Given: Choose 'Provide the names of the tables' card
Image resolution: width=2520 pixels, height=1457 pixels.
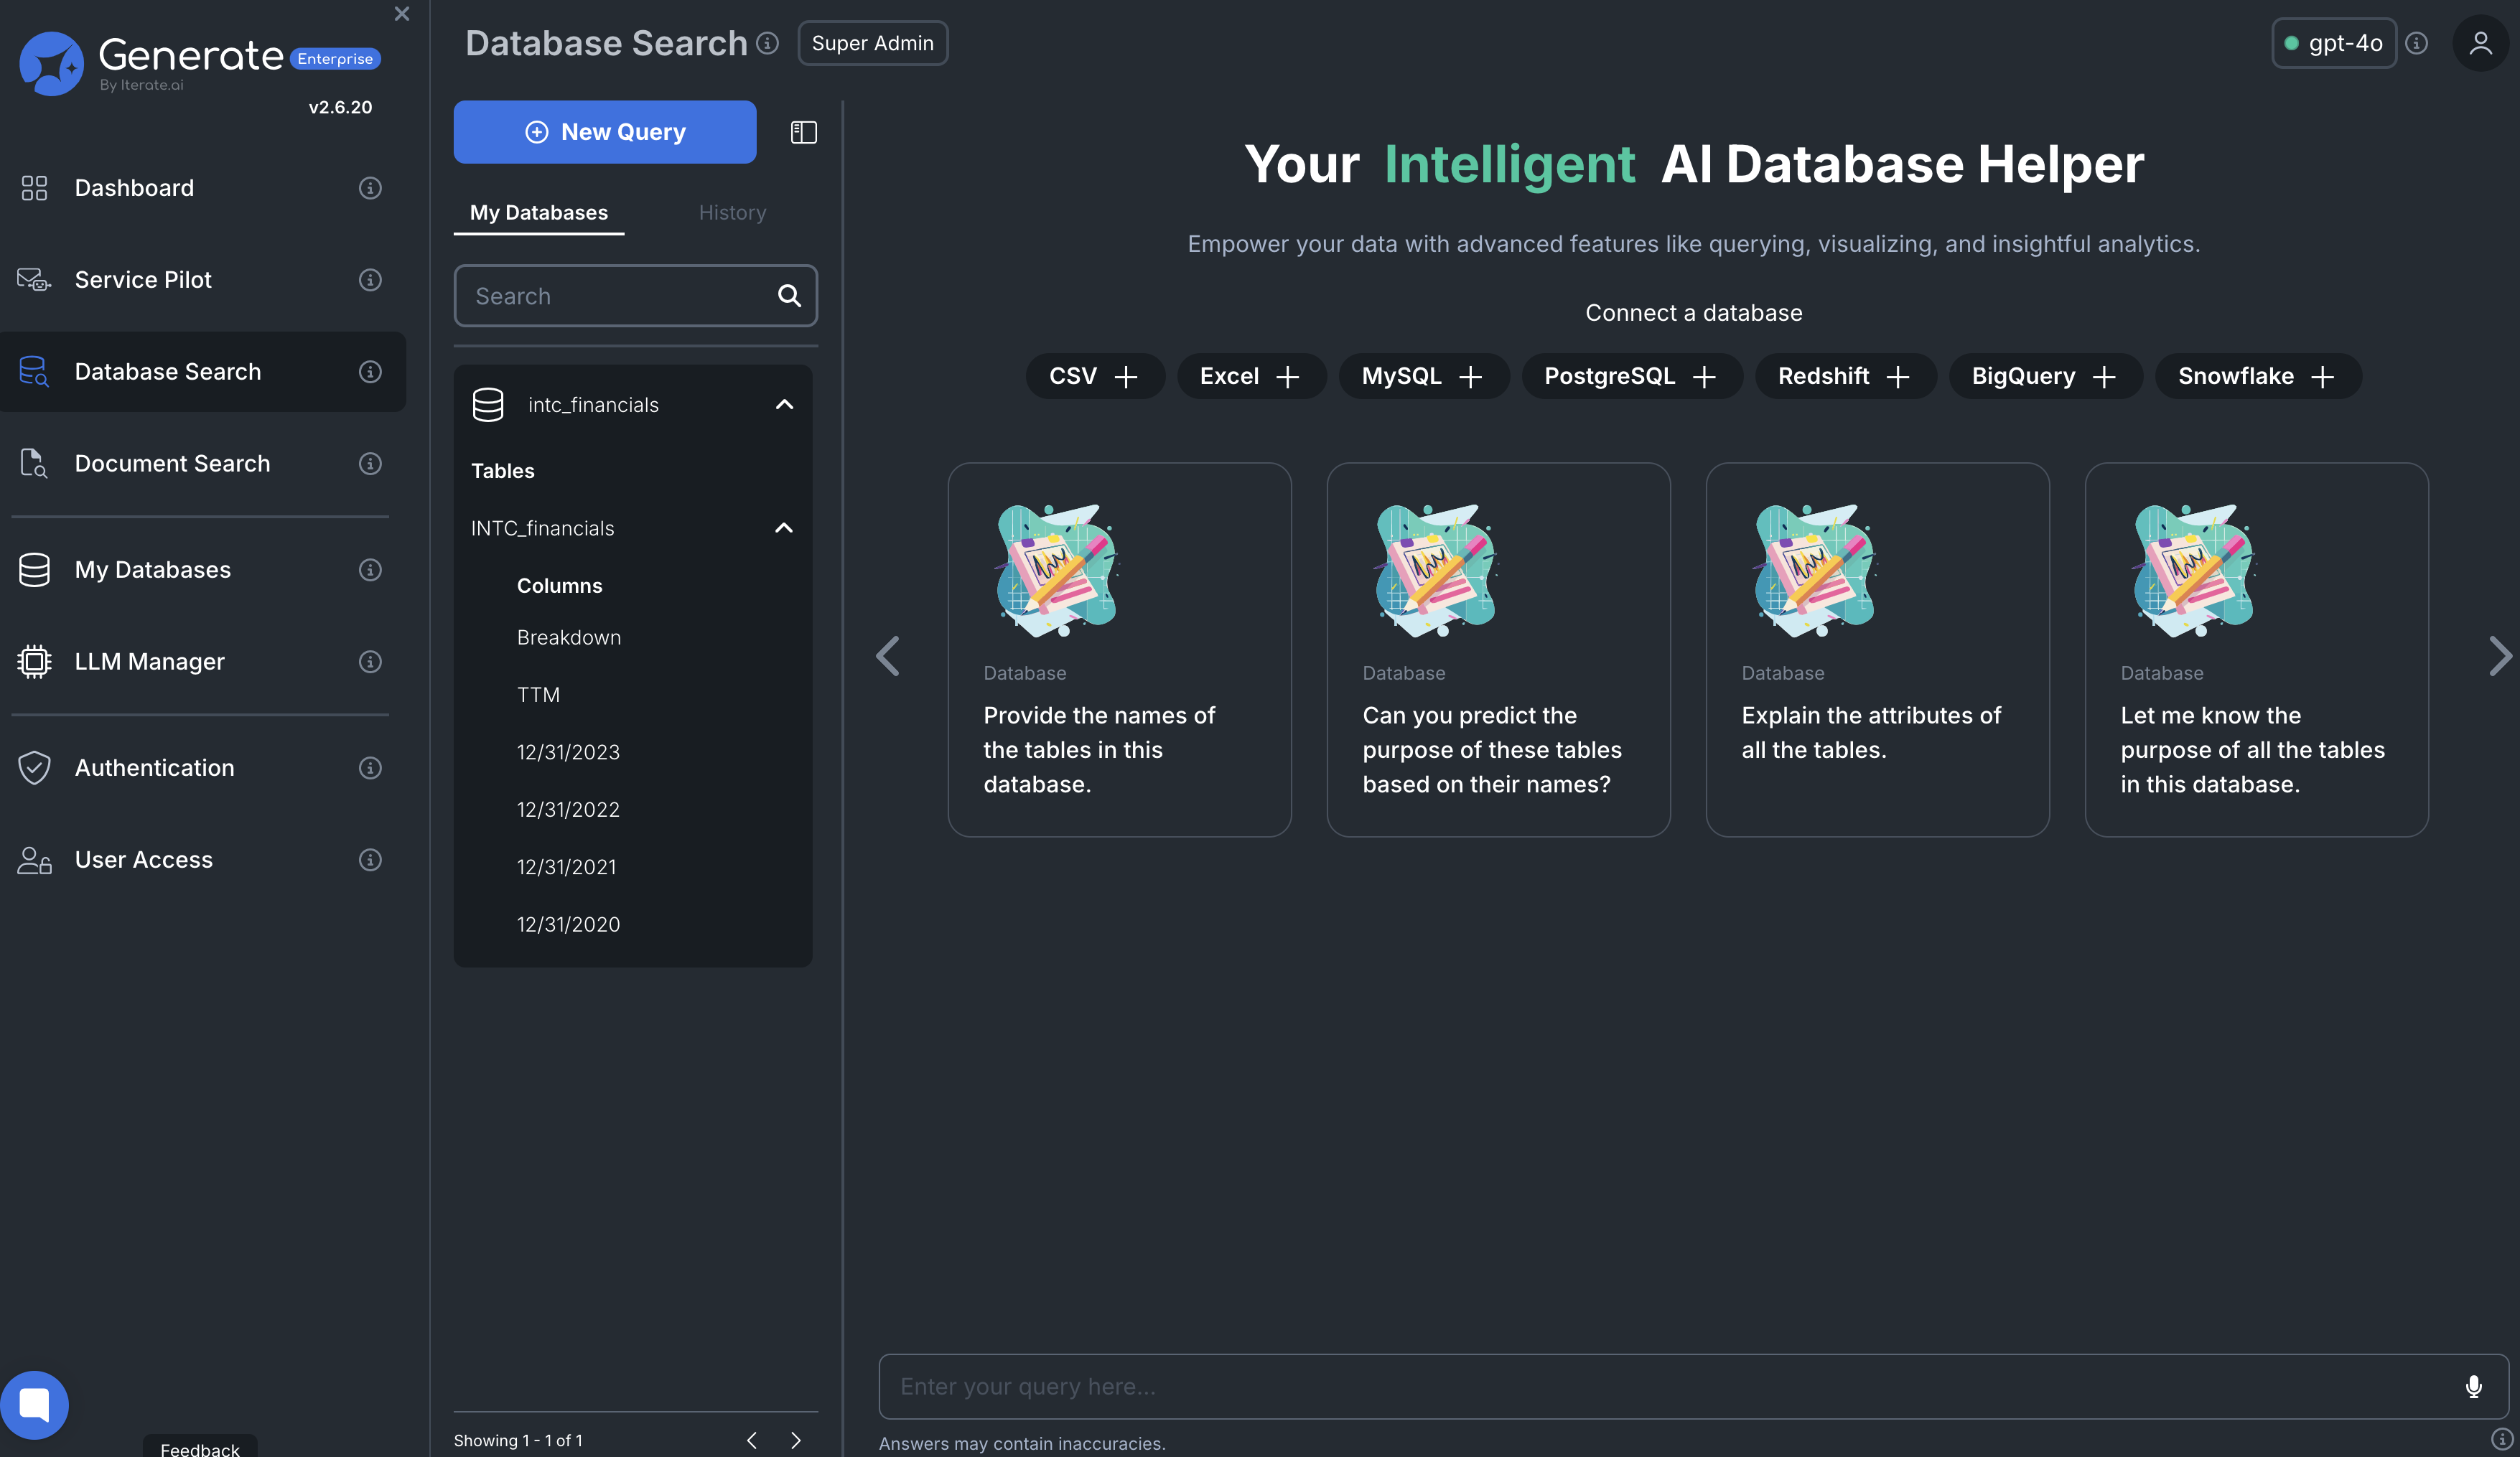Looking at the screenshot, I should coord(1119,650).
